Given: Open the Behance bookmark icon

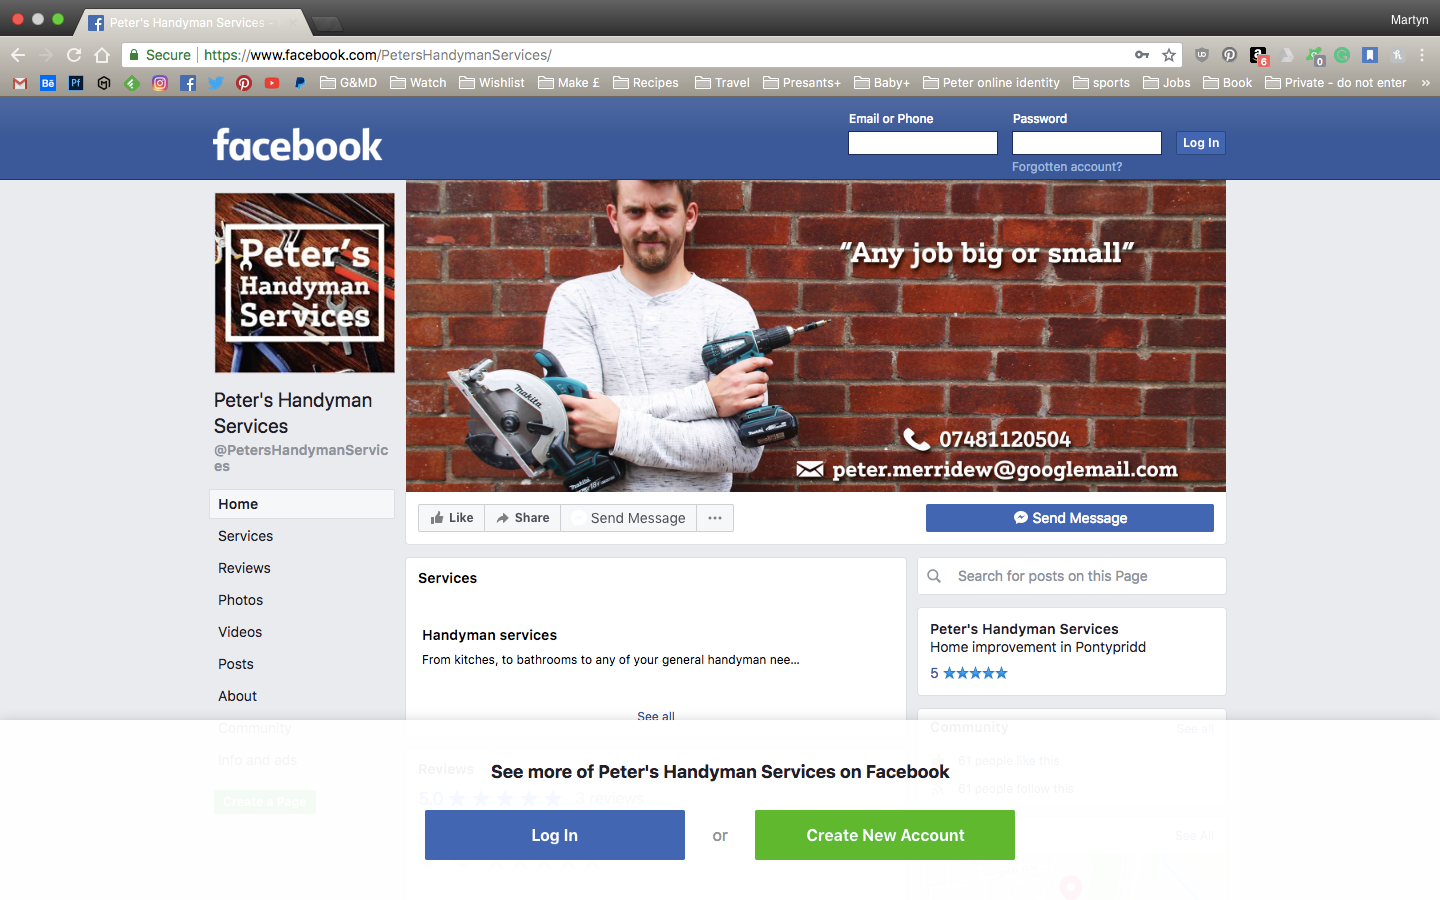Looking at the screenshot, I should click(x=48, y=83).
